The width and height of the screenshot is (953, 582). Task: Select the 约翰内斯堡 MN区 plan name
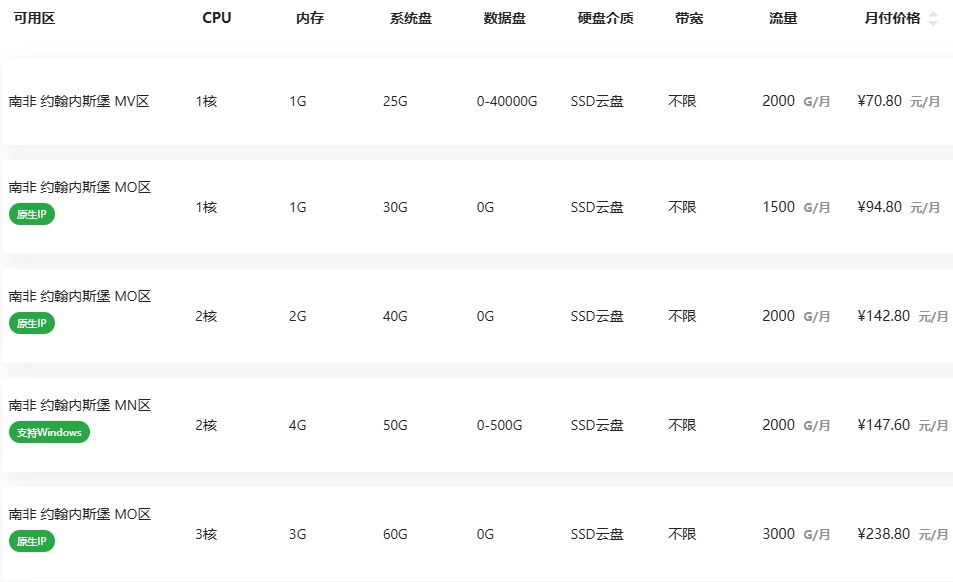click(80, 405)
